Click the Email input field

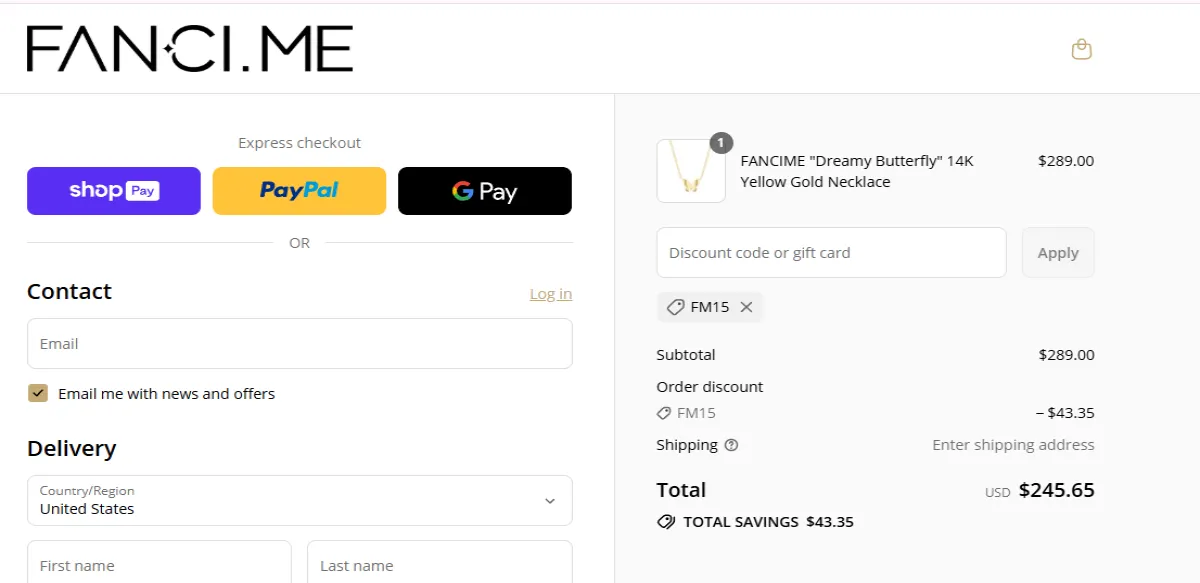tap(299, 343)
